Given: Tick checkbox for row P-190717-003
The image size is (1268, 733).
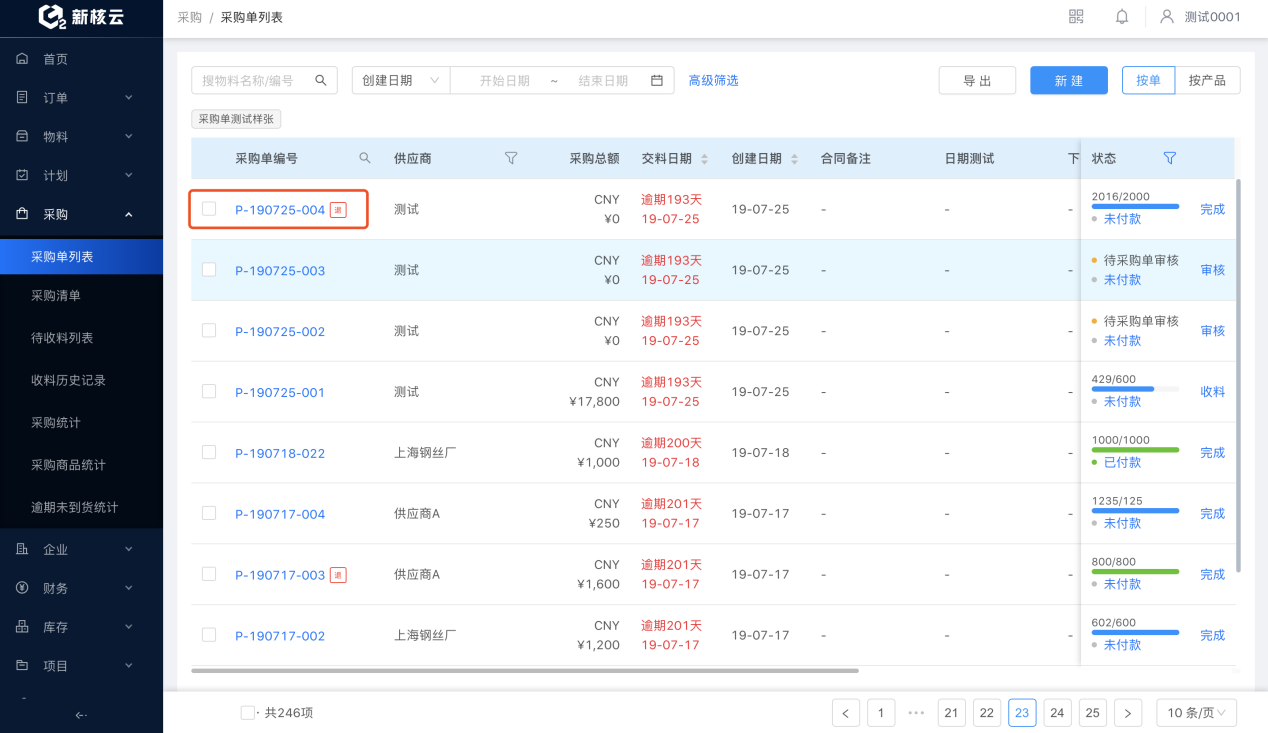Looking at the screenshot, I should pyautogui.click(x=209, y=574).
